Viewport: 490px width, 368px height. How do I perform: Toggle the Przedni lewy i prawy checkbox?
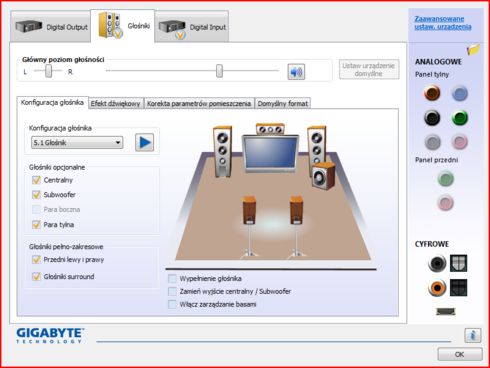(36, 259)
